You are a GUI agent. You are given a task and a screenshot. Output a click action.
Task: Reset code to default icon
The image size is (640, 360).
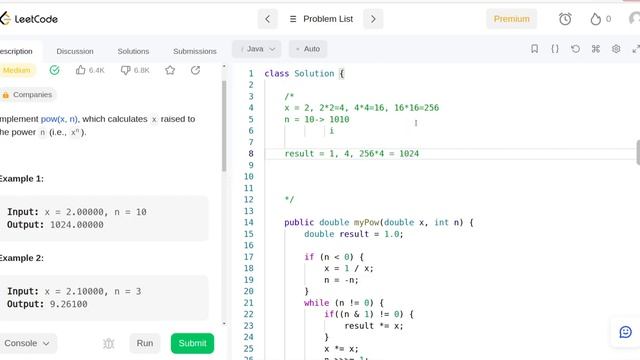(575, 49)
